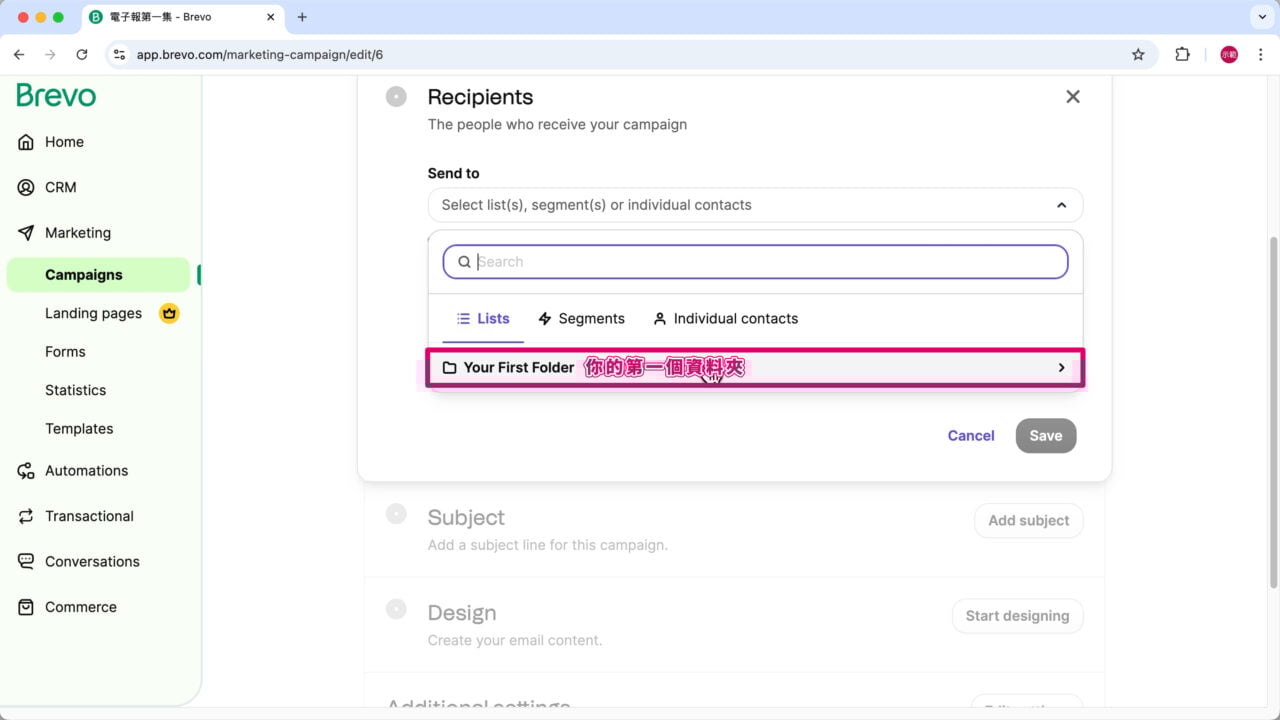Switch to the Segments tab
This screenshot has height=720, width=1280.
581,319
